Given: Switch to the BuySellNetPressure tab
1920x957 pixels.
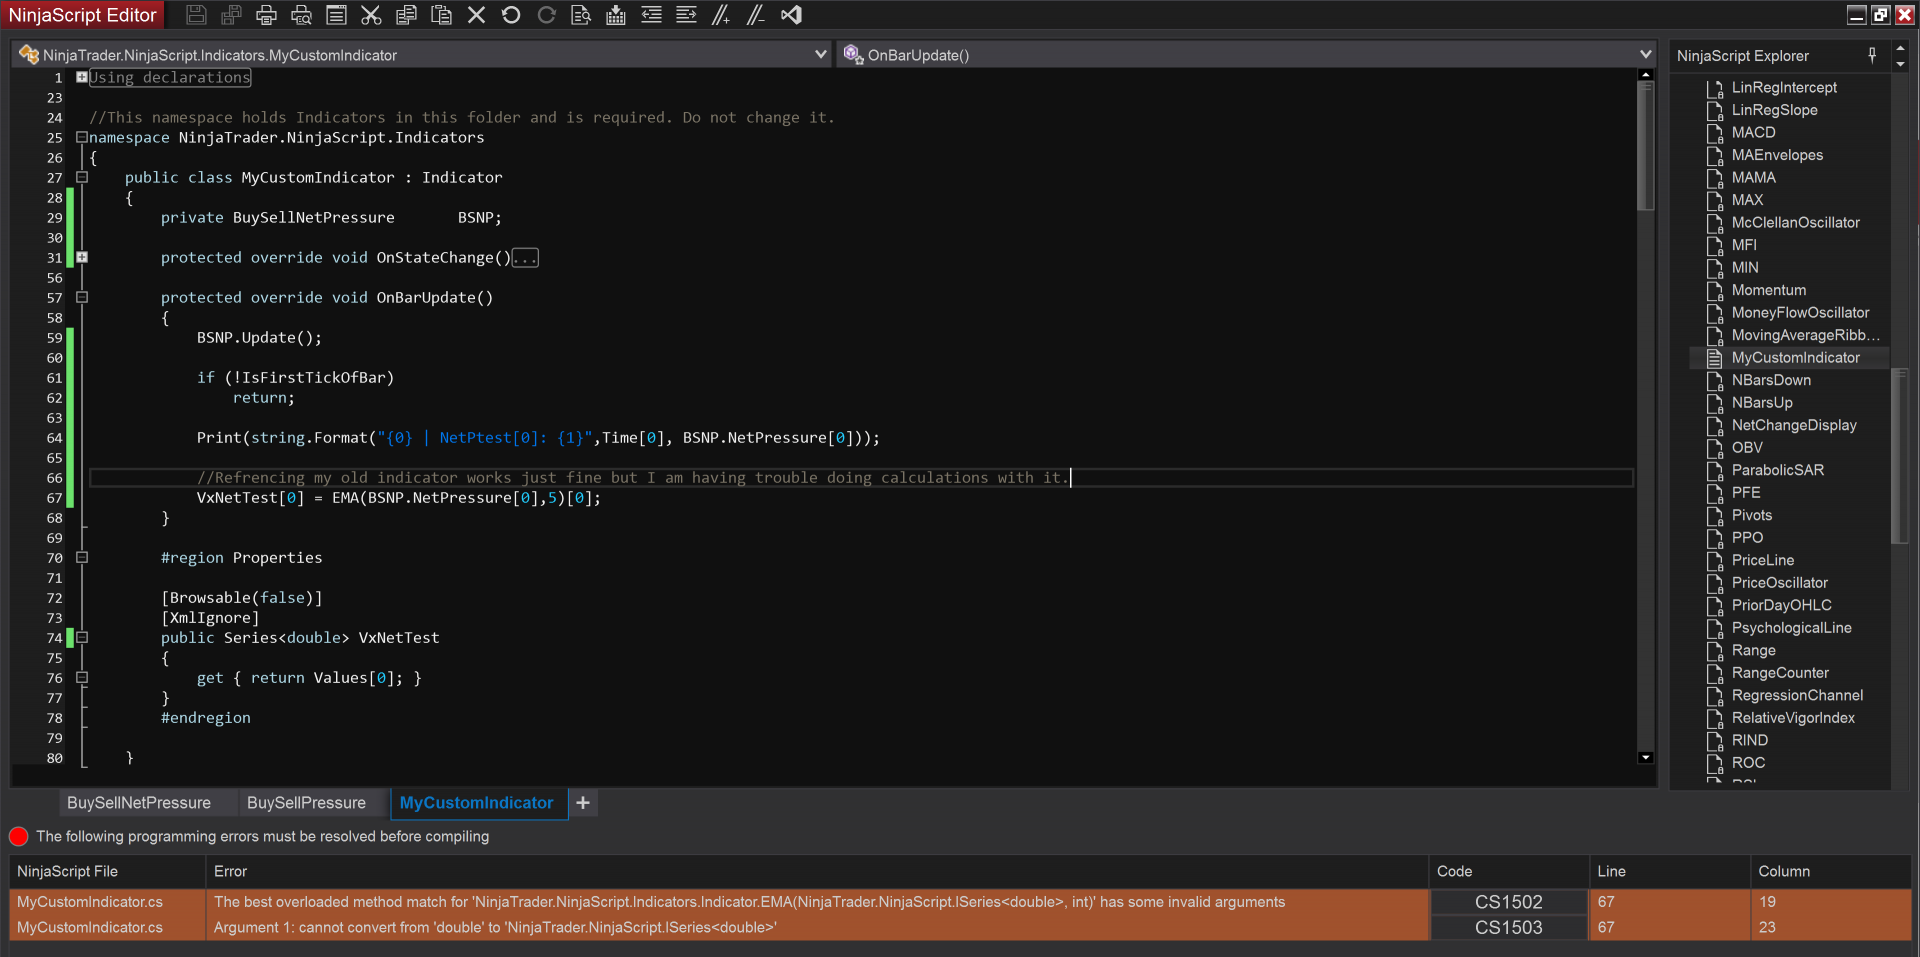Looking at the screenshot, I should [139, 803].
